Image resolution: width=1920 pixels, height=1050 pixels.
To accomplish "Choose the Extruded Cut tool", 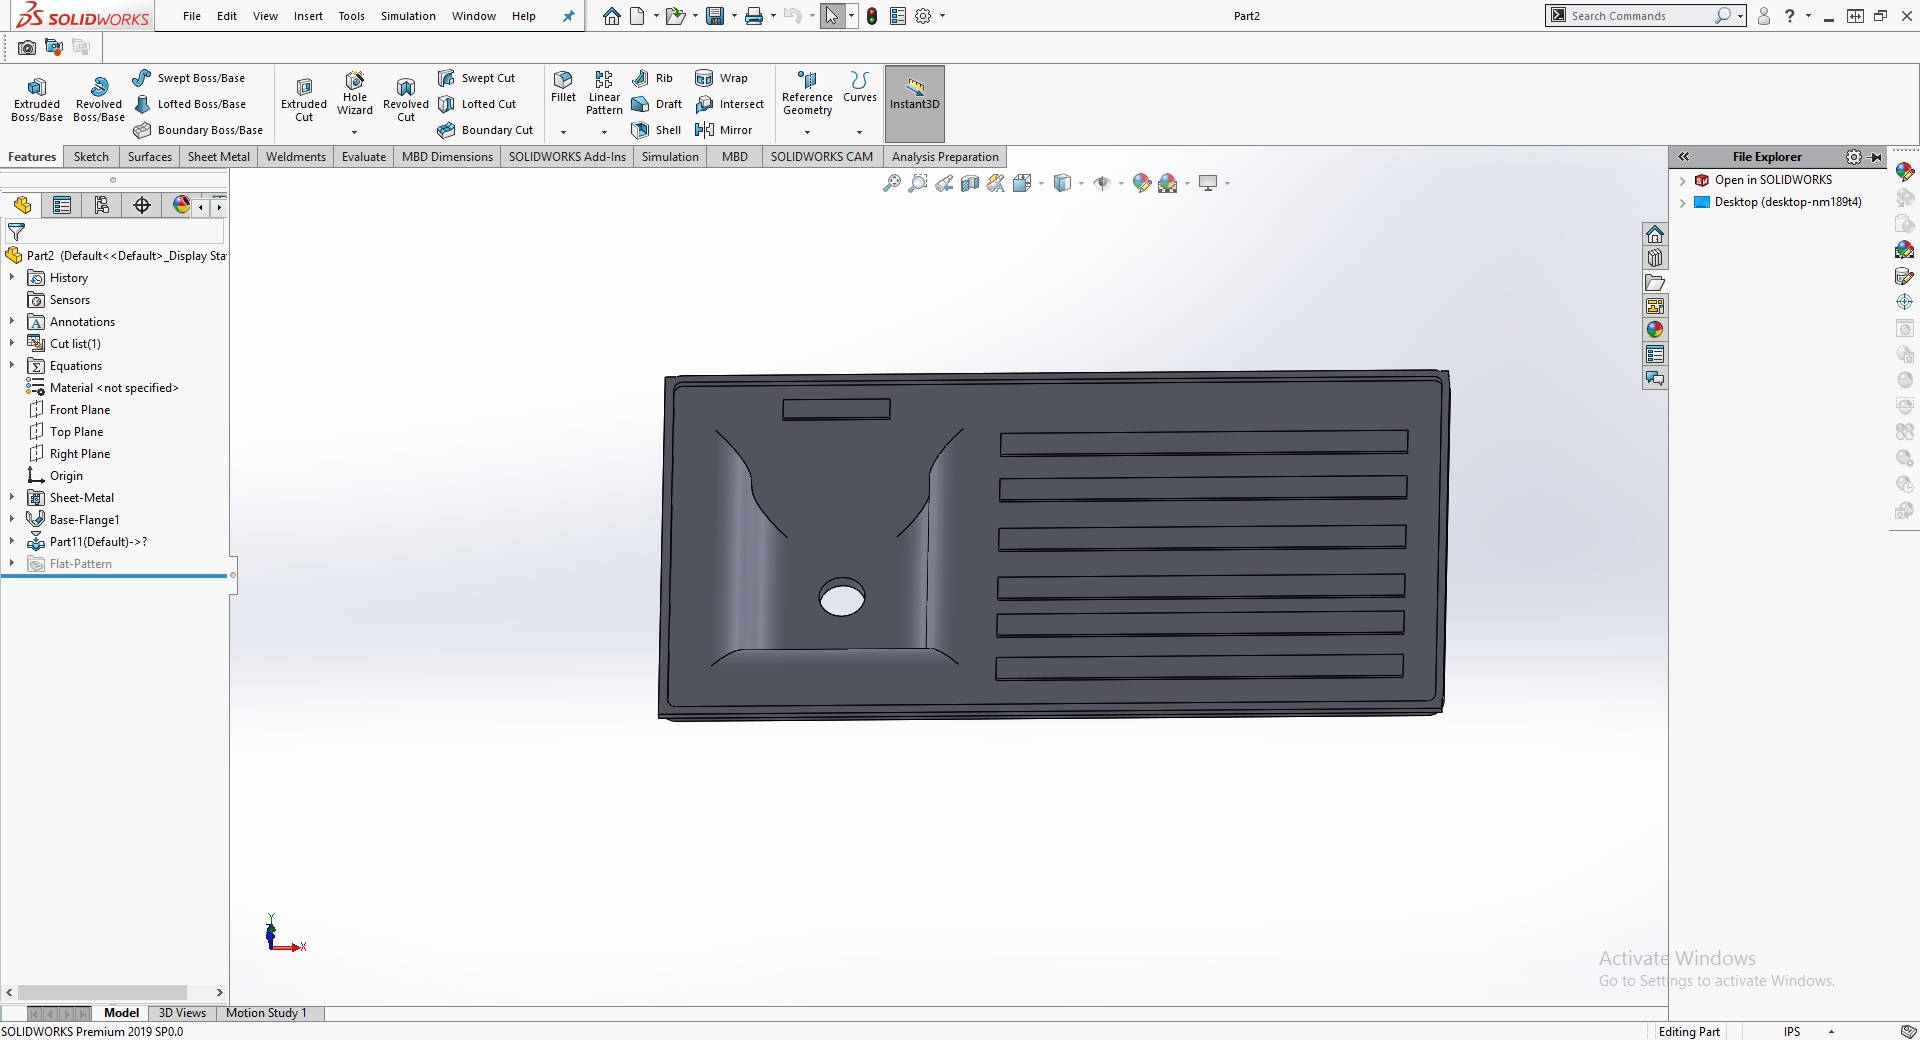I will (x=304, y=99).
